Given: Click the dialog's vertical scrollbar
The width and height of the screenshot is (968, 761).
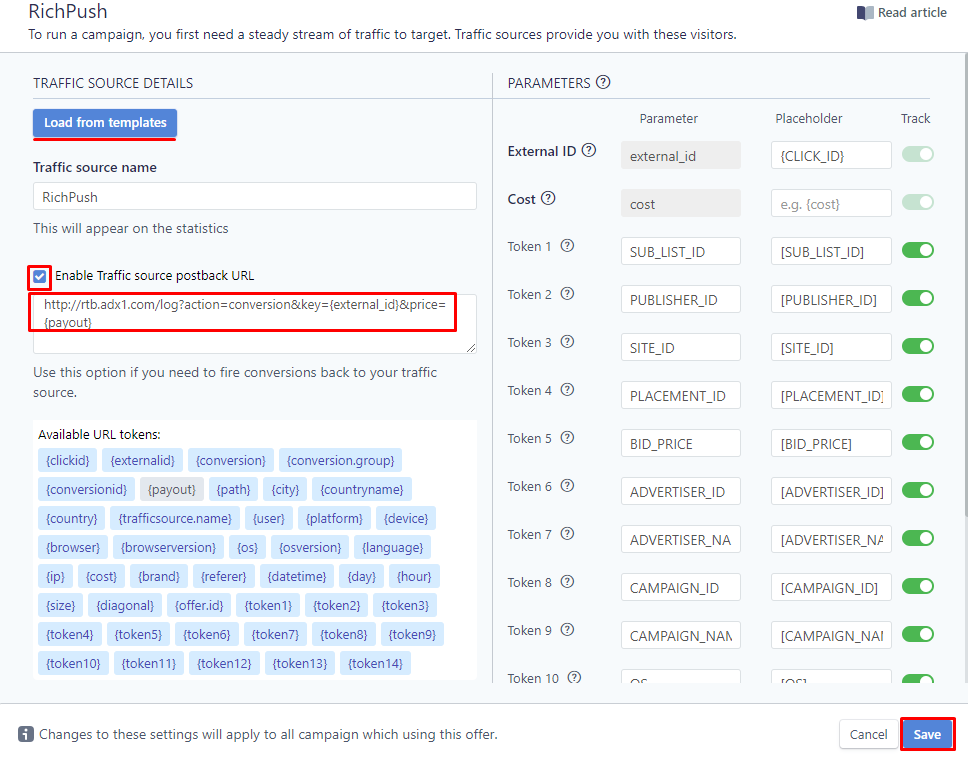Looking at the screenshot, I should (x=966, y=284).
